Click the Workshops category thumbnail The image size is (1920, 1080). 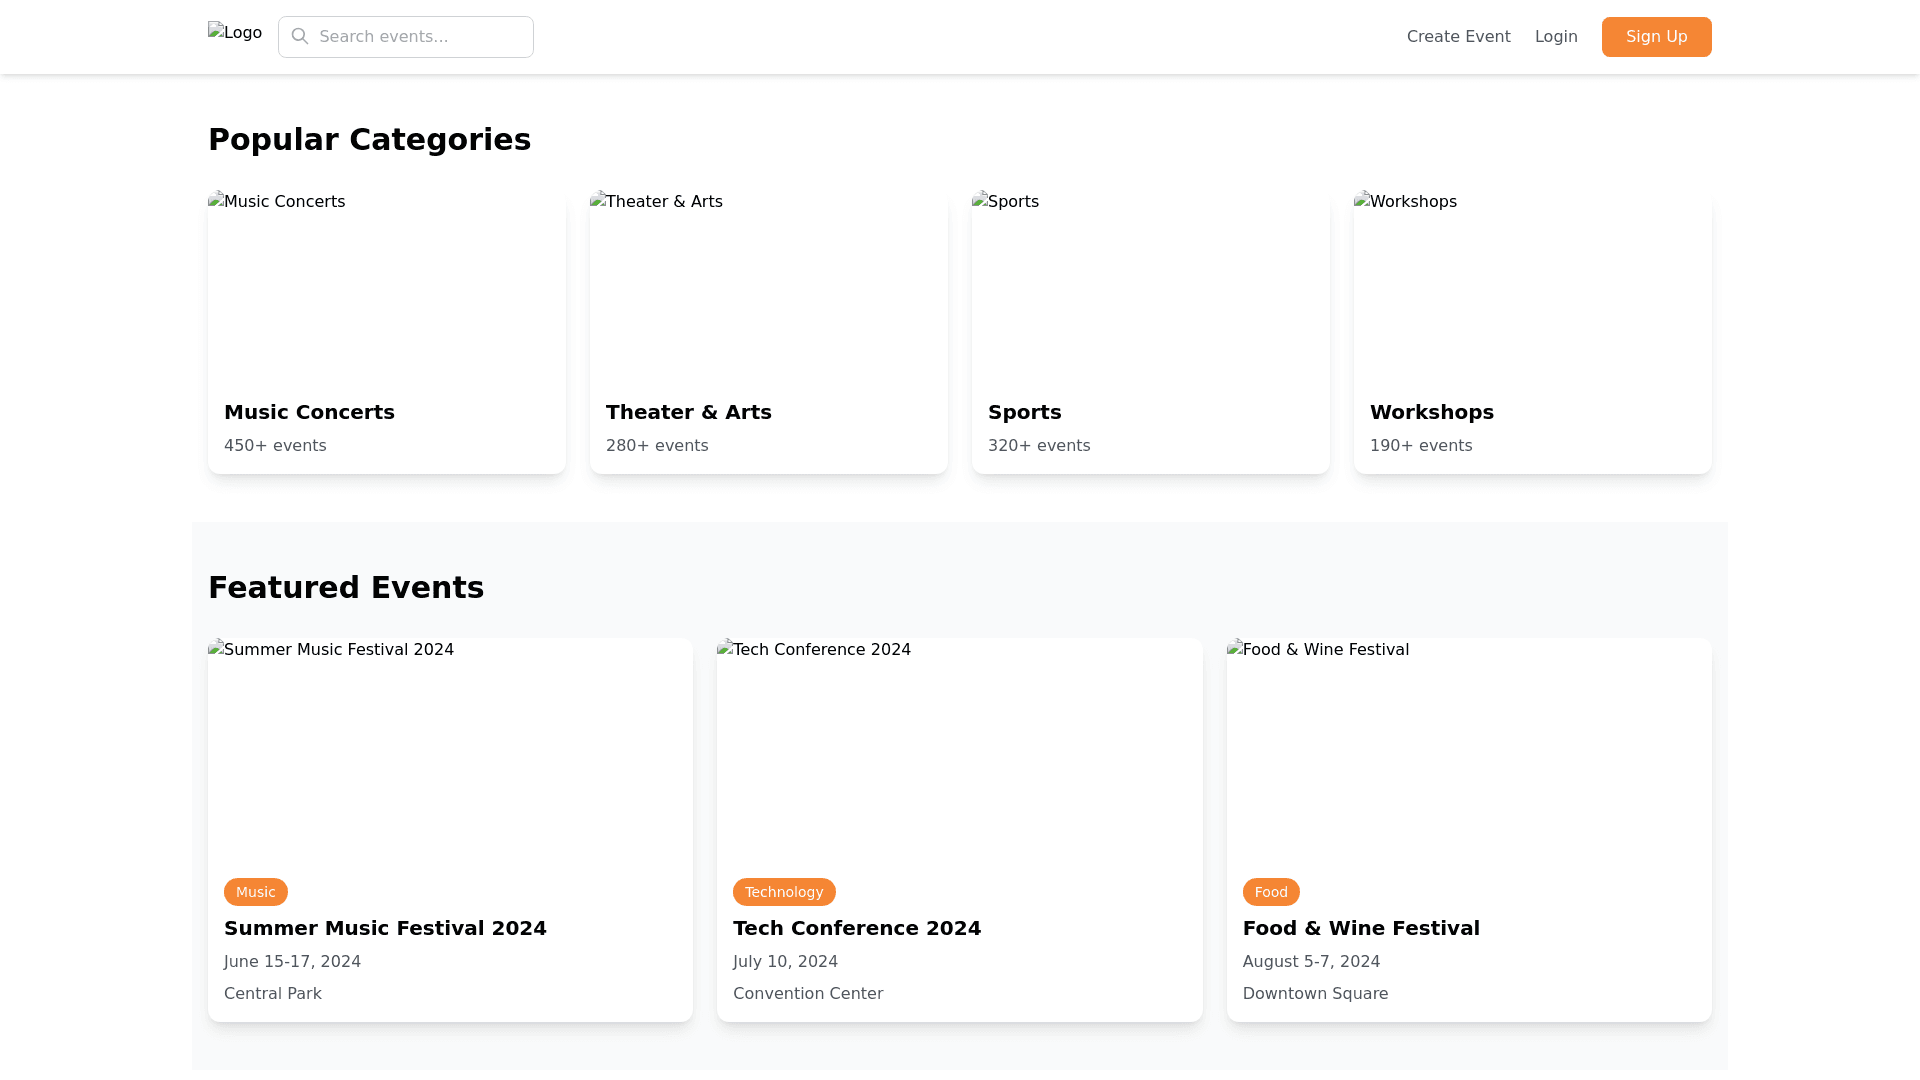click(1532, 286)
